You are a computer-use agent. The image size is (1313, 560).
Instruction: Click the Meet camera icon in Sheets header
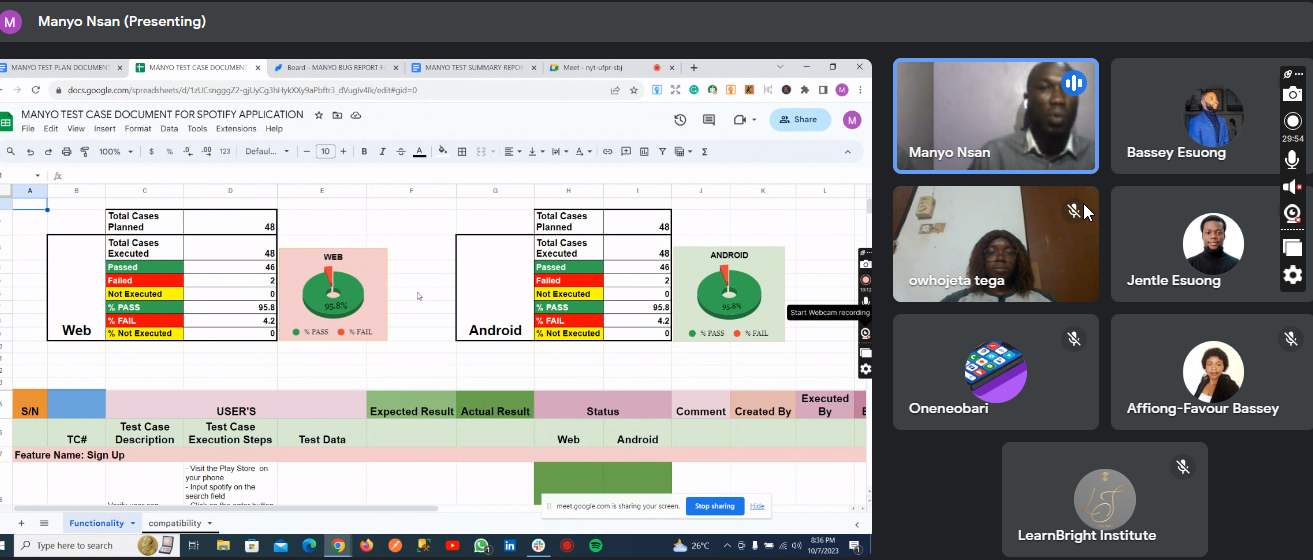(x=740, y=120)
